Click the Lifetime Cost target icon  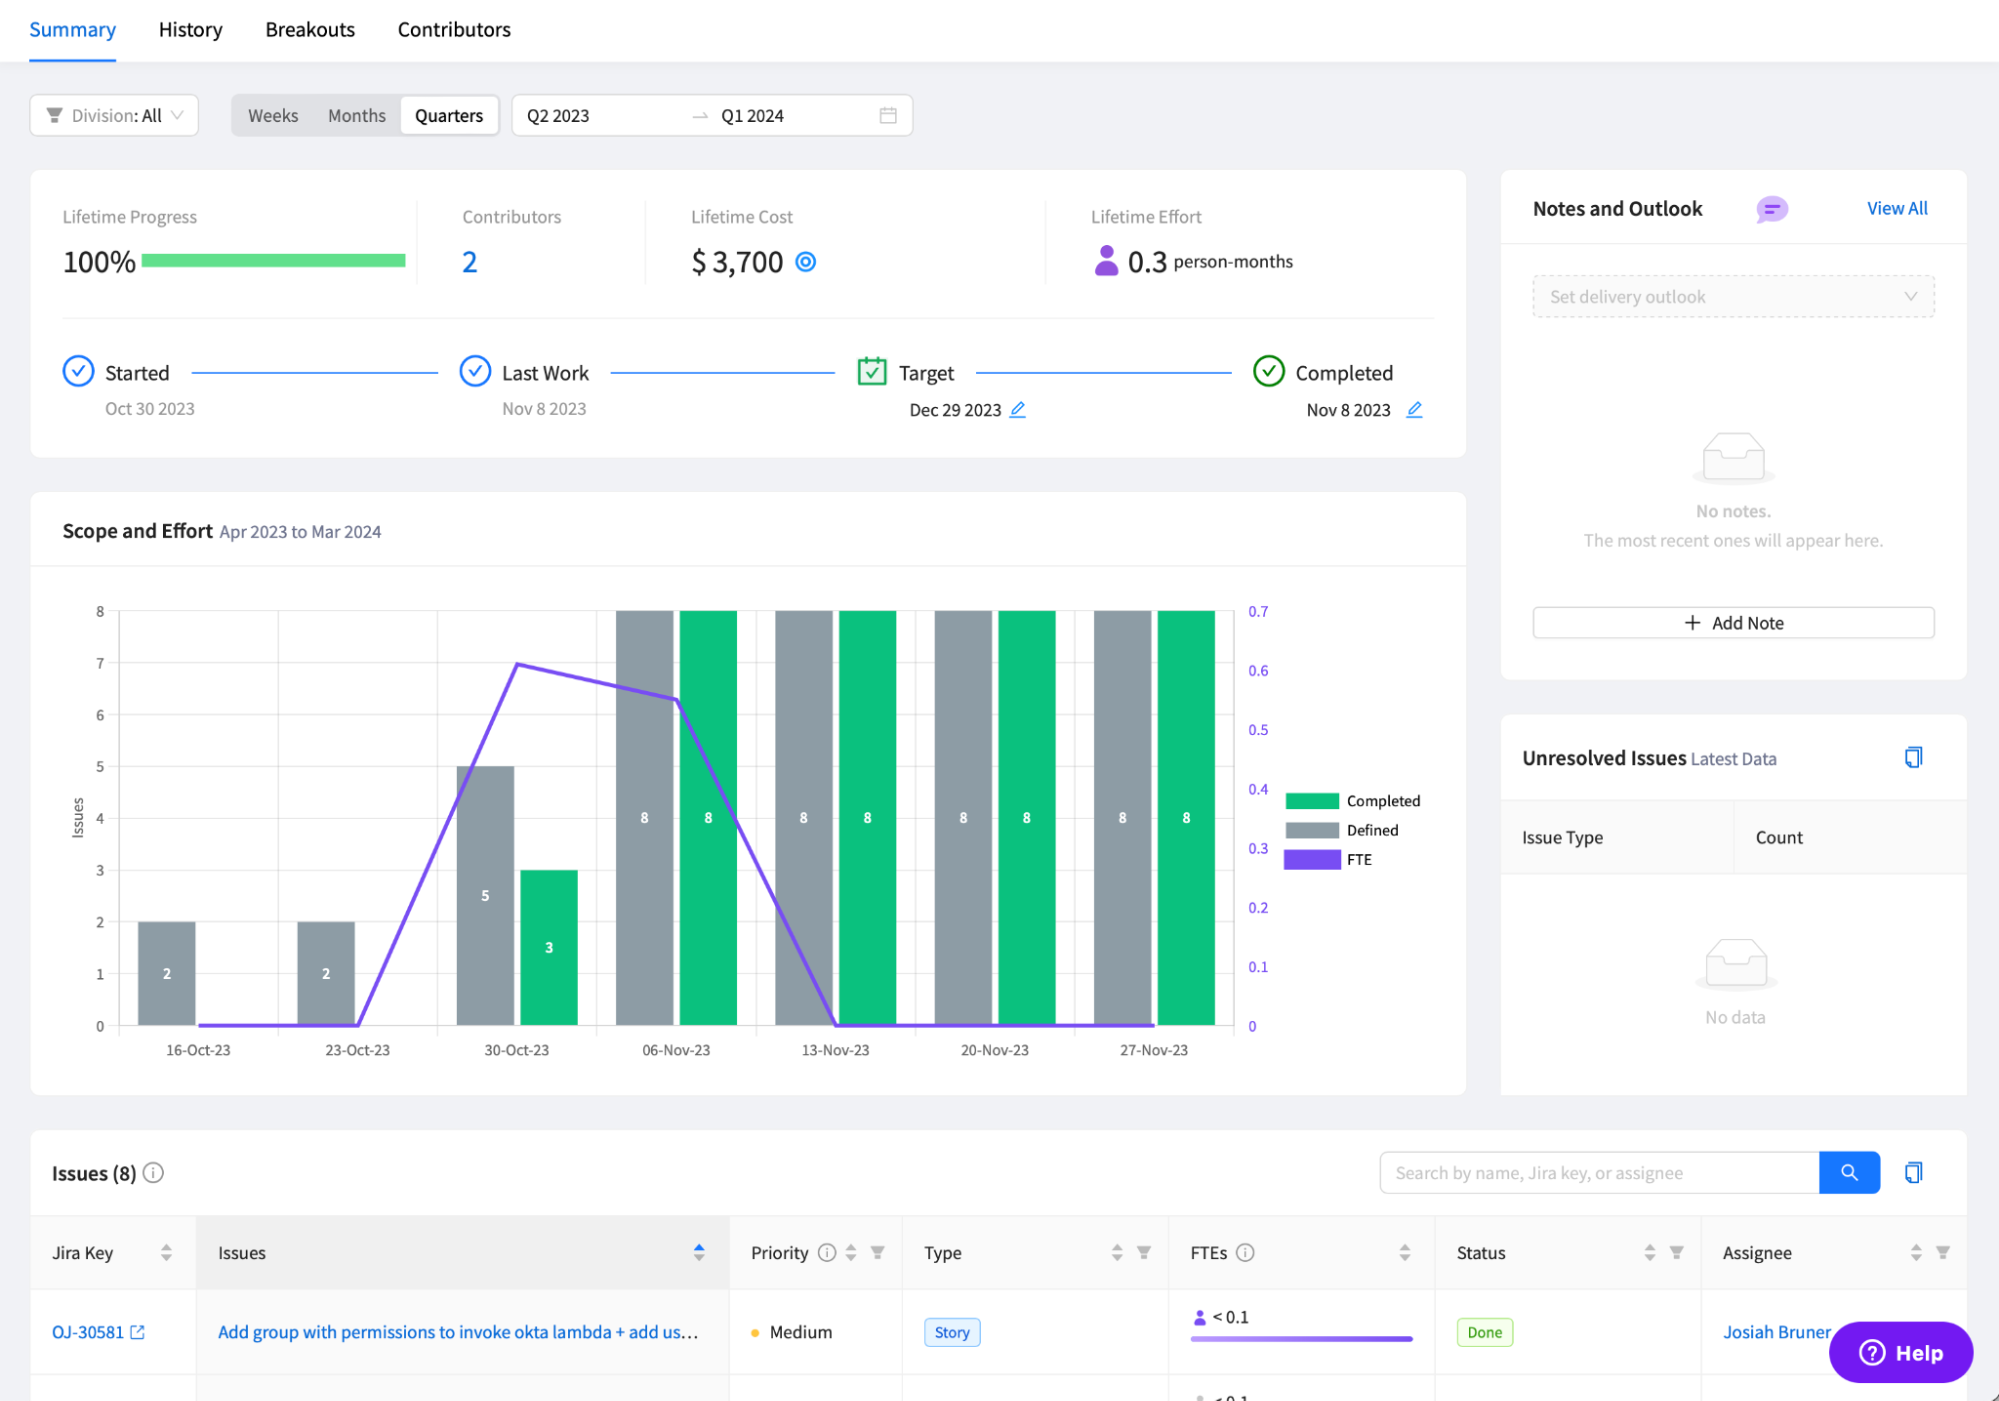[805, 262]
